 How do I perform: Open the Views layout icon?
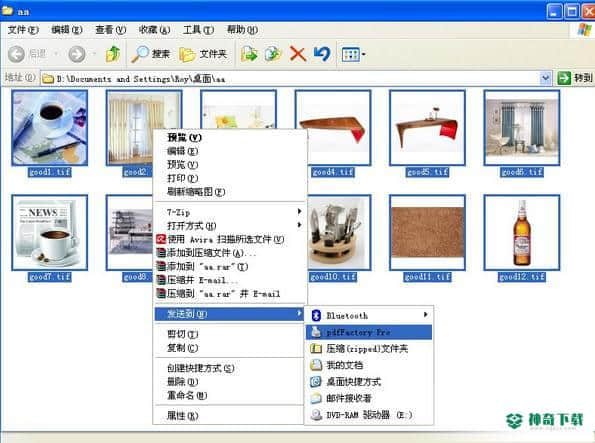tap(350, 55)
